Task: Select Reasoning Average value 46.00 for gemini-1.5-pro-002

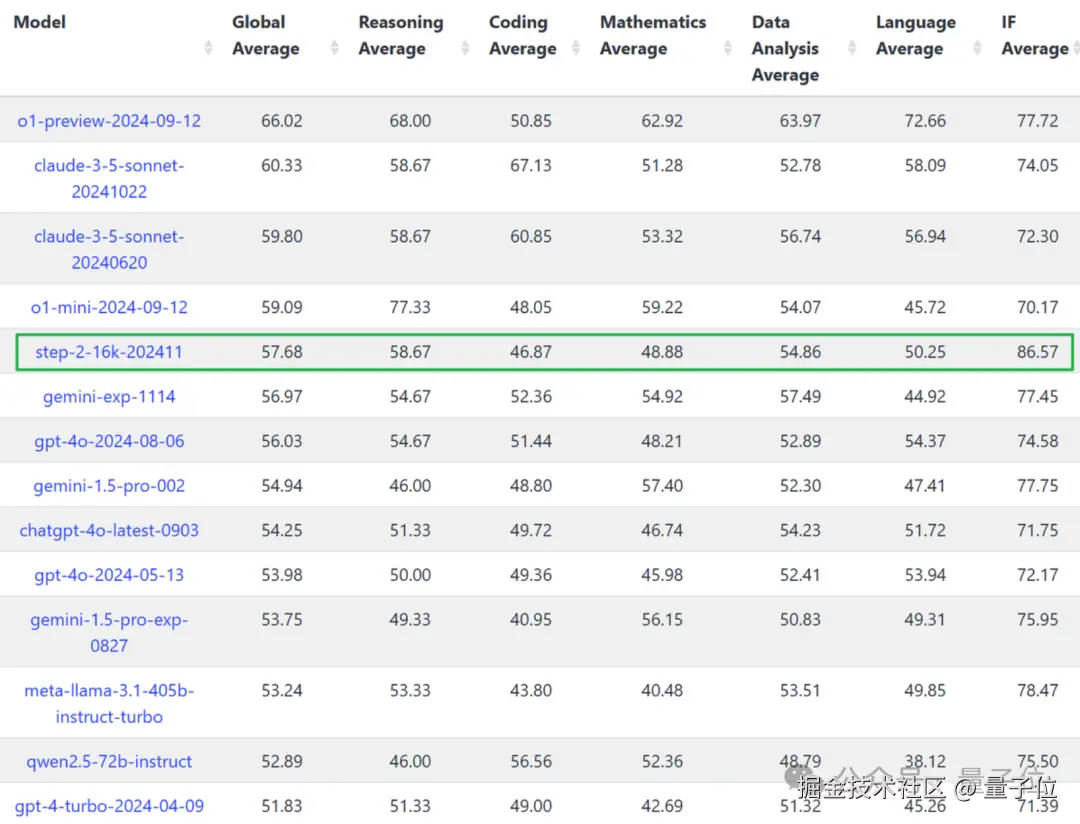Action: tap(410, 486)
